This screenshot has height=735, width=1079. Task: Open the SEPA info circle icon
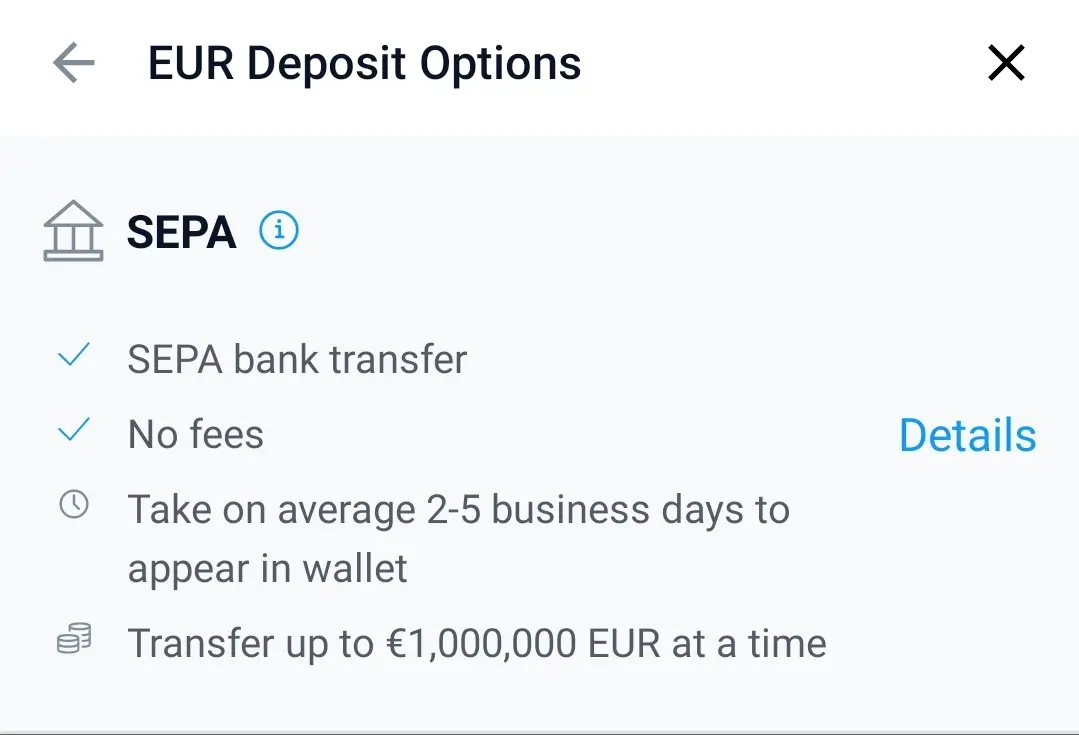click(x=279, y=230)
